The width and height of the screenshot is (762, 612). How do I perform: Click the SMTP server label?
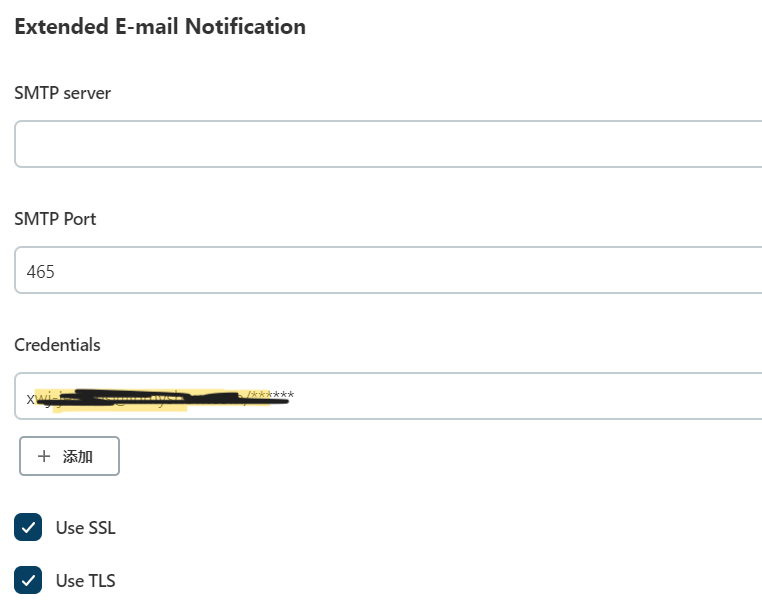coord(63,93)
